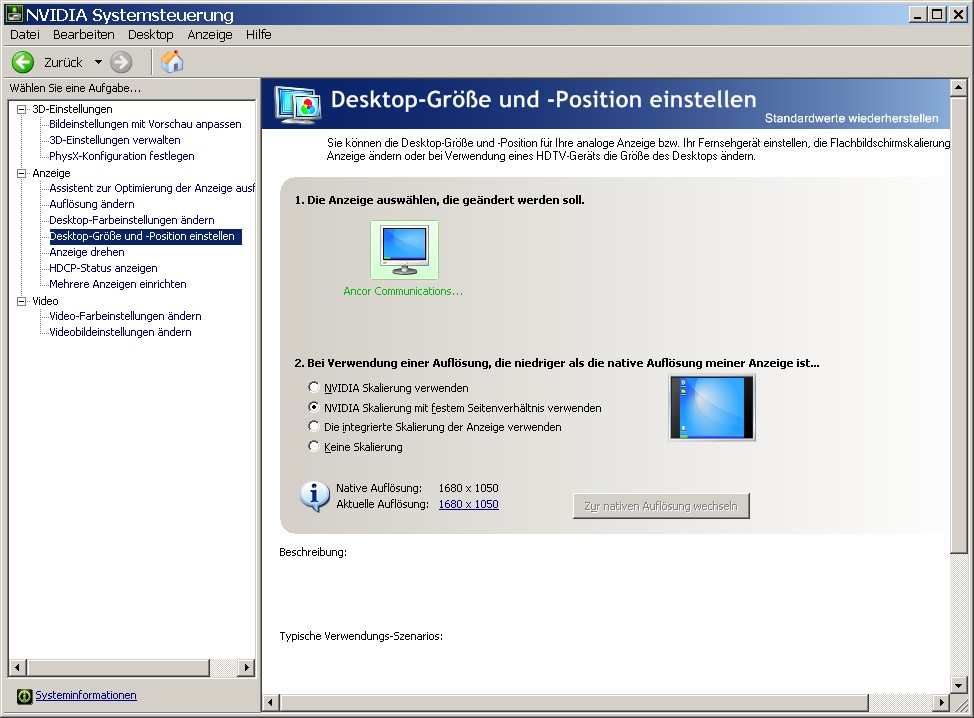Select Keine Skalierung radio button
Screen dimensions: 974x718
(314, 446)
